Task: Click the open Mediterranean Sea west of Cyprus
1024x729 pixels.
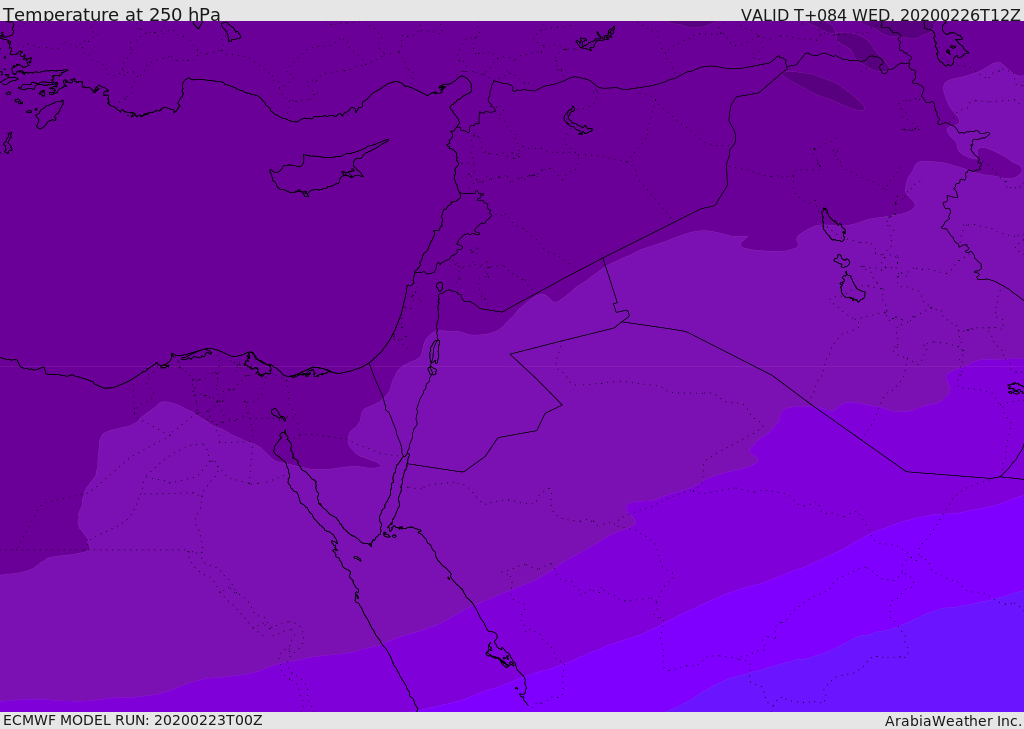Action: [x=150, y=220]
